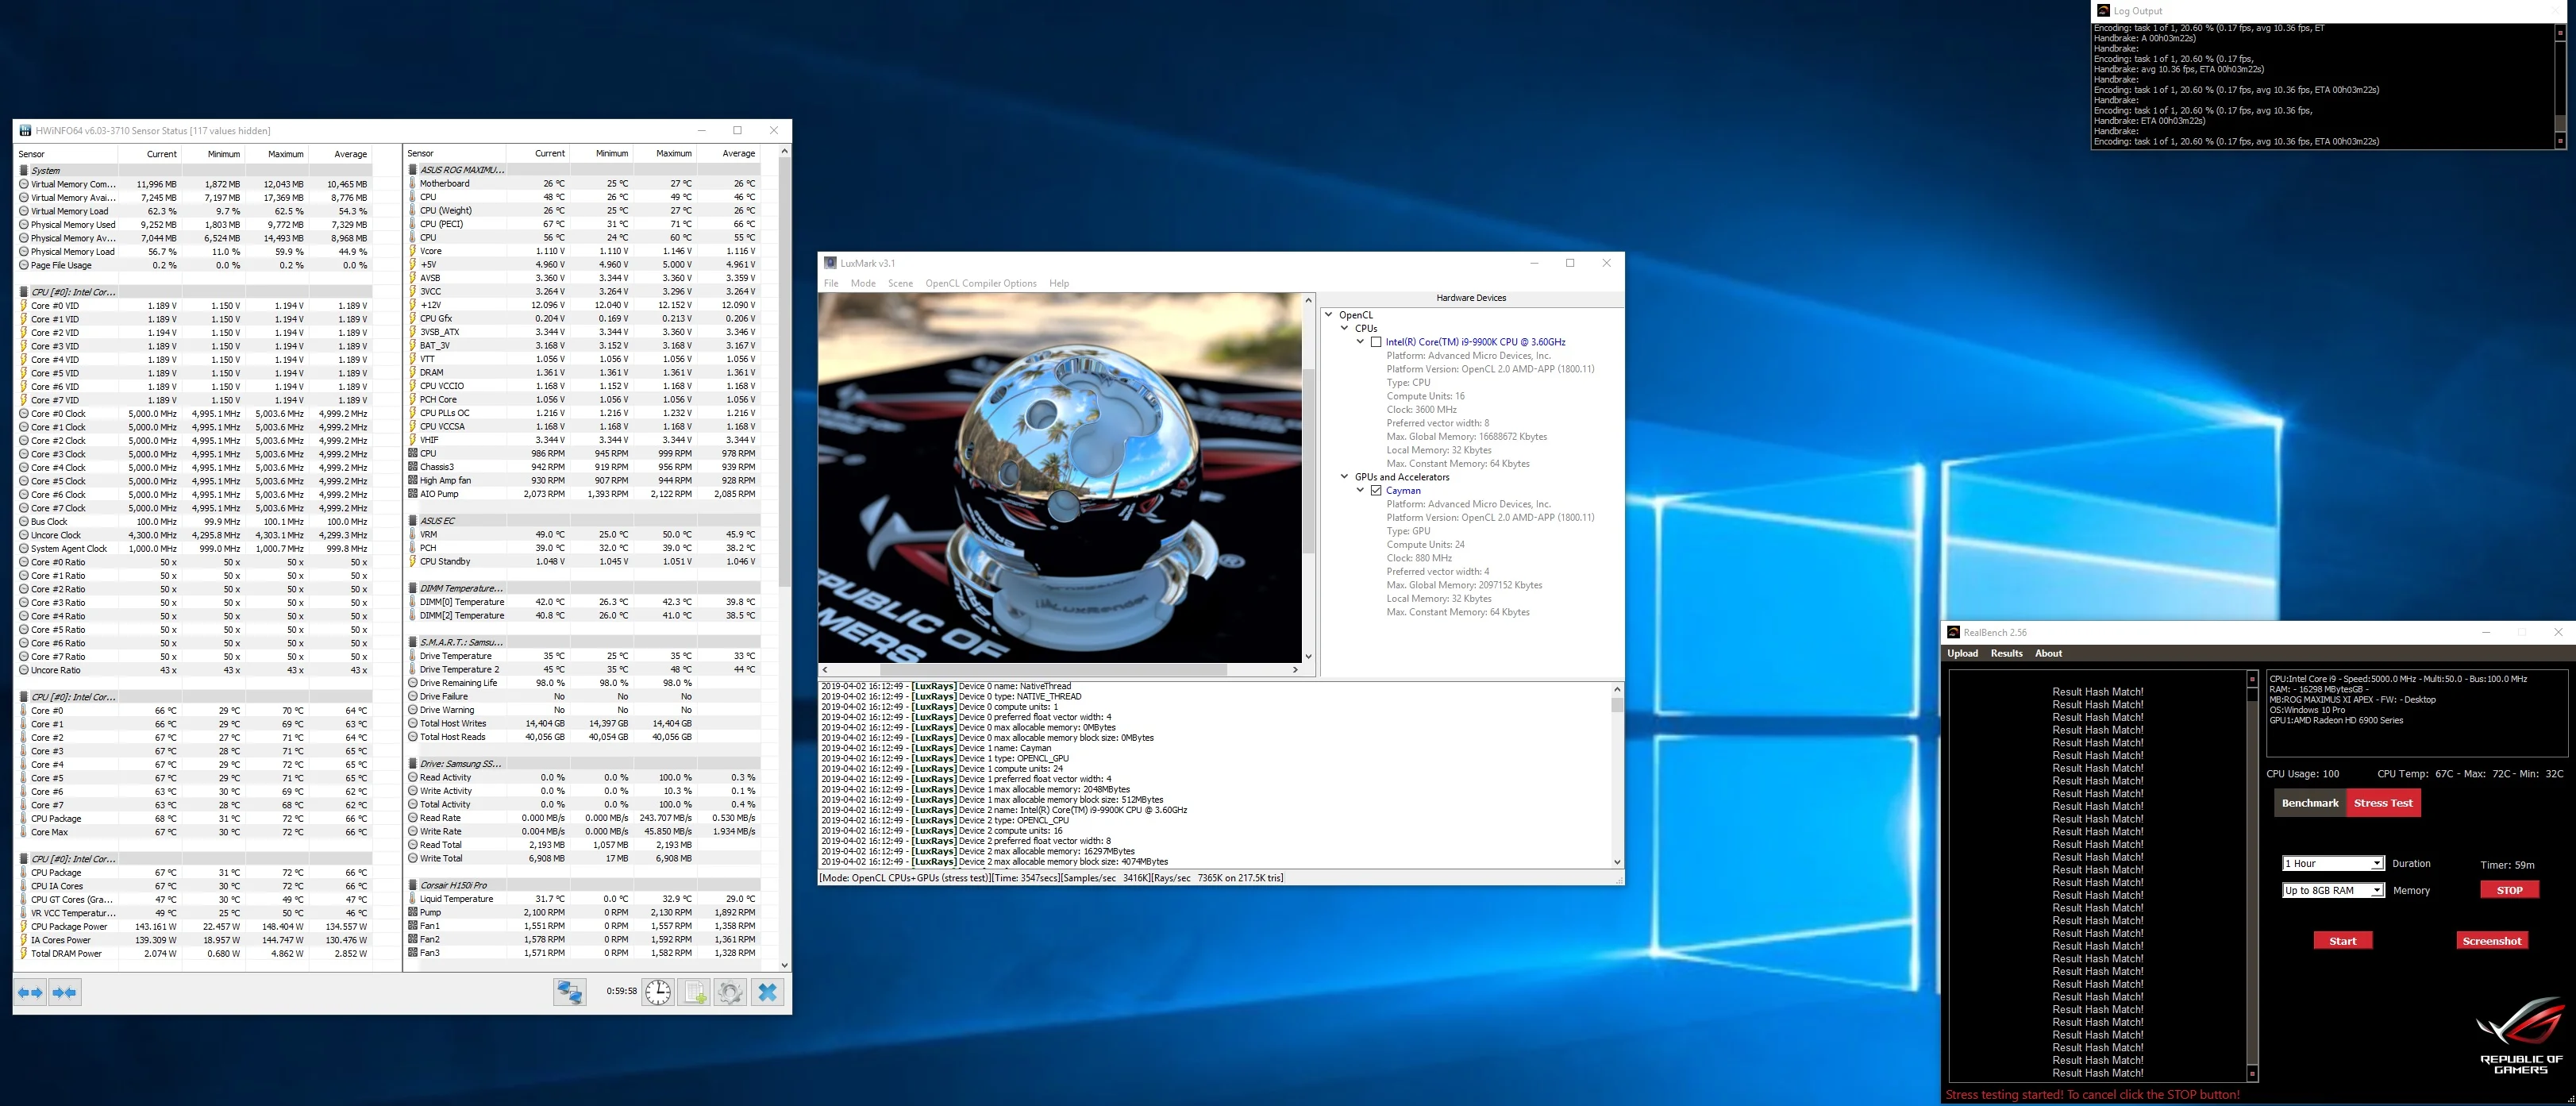Click the Virtual Memory Load sensor icon
This screenshot has height=1106, width=2576.
tap(23, 211)
